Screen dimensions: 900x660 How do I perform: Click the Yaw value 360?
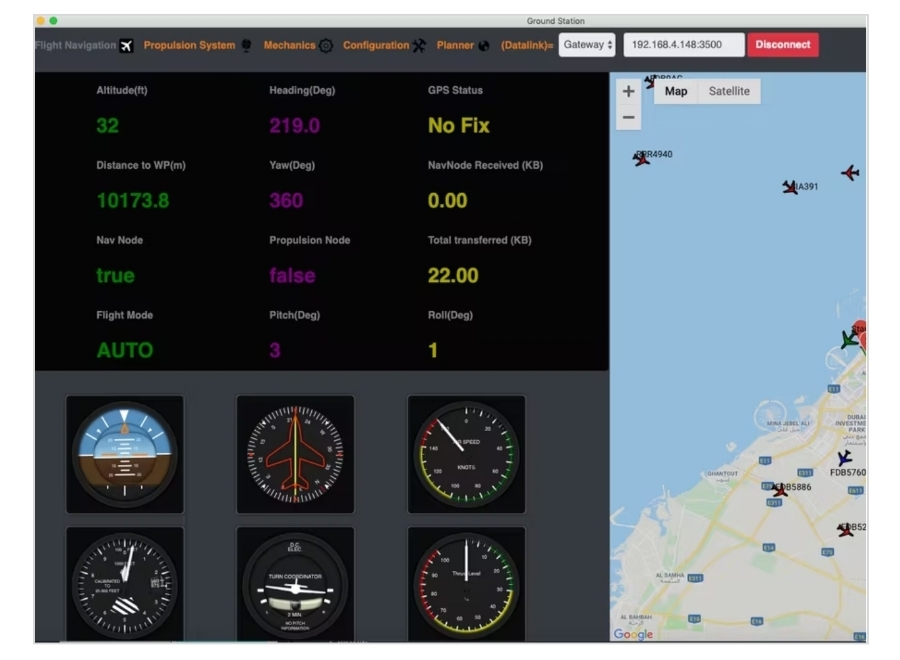[286, 201]
